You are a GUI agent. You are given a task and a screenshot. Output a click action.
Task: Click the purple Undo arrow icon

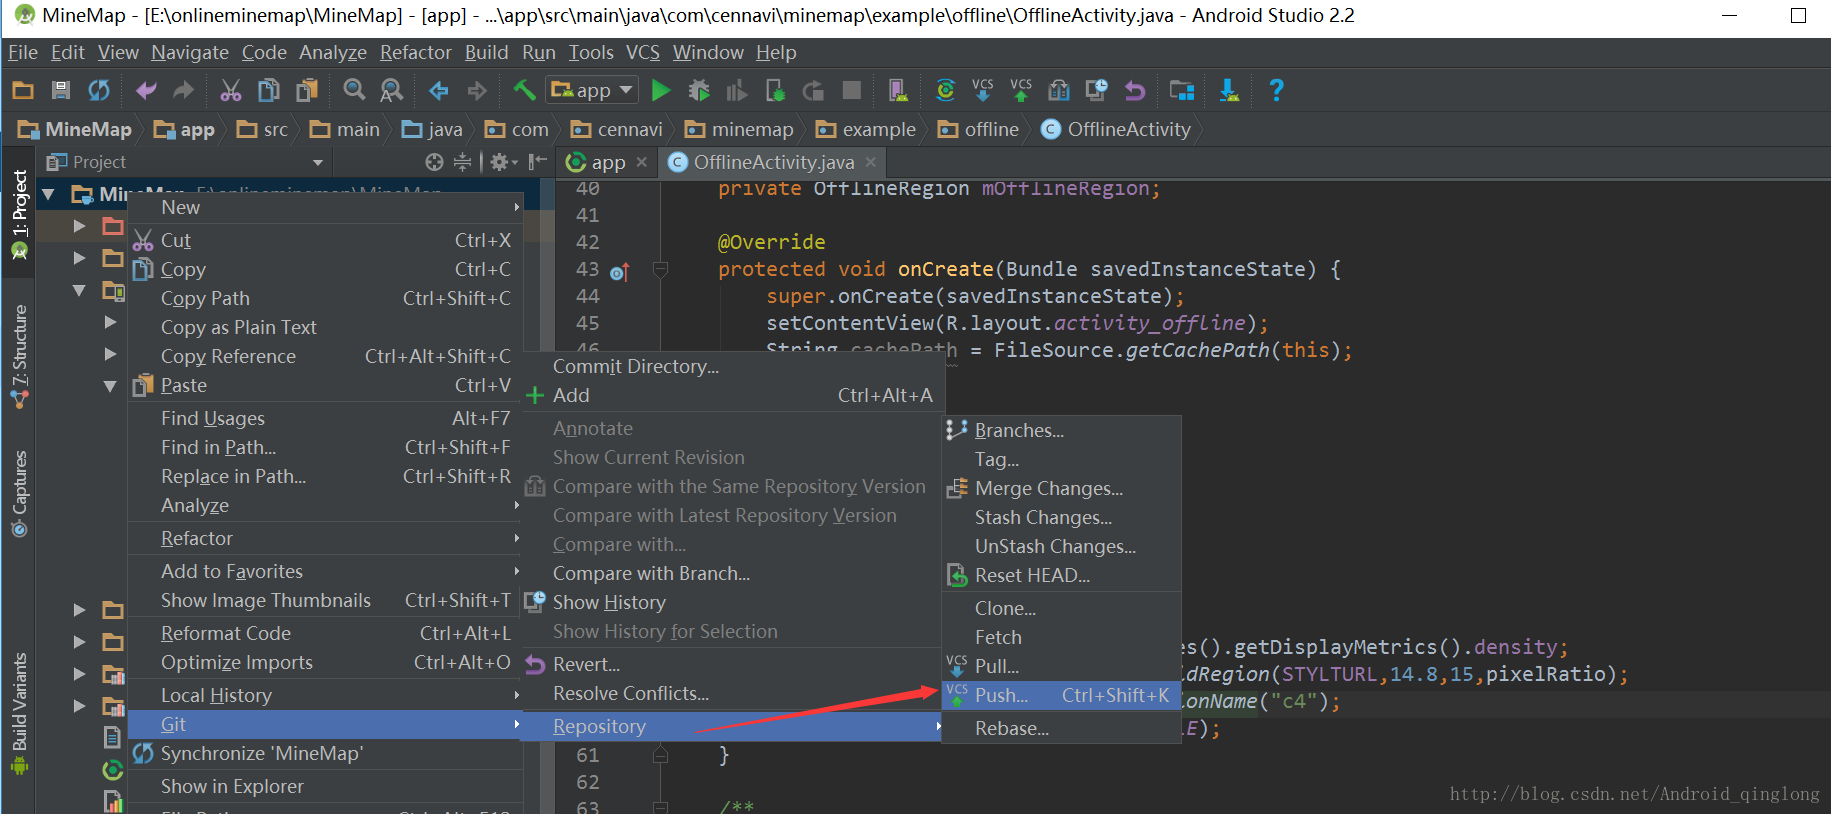tap(146, 91)
